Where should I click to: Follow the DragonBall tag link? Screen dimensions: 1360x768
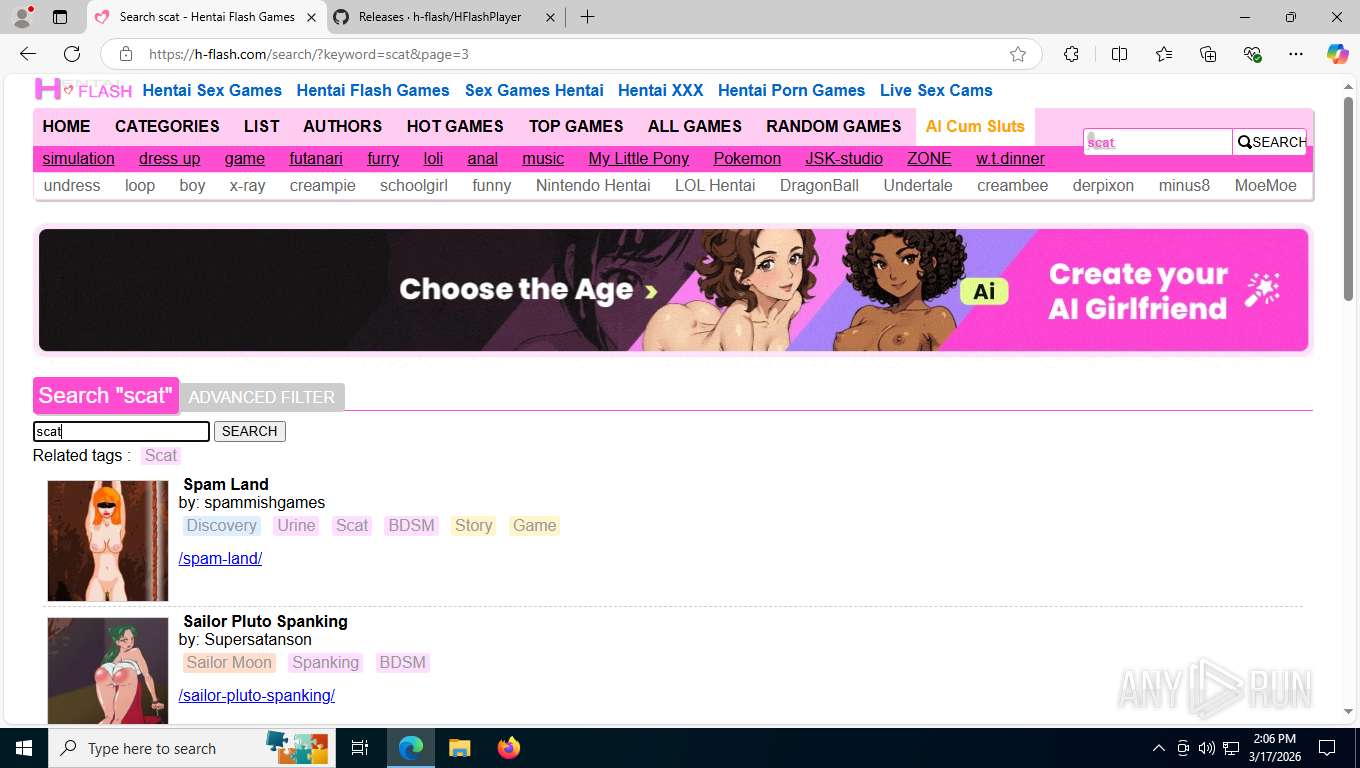(x=819, y=185)
